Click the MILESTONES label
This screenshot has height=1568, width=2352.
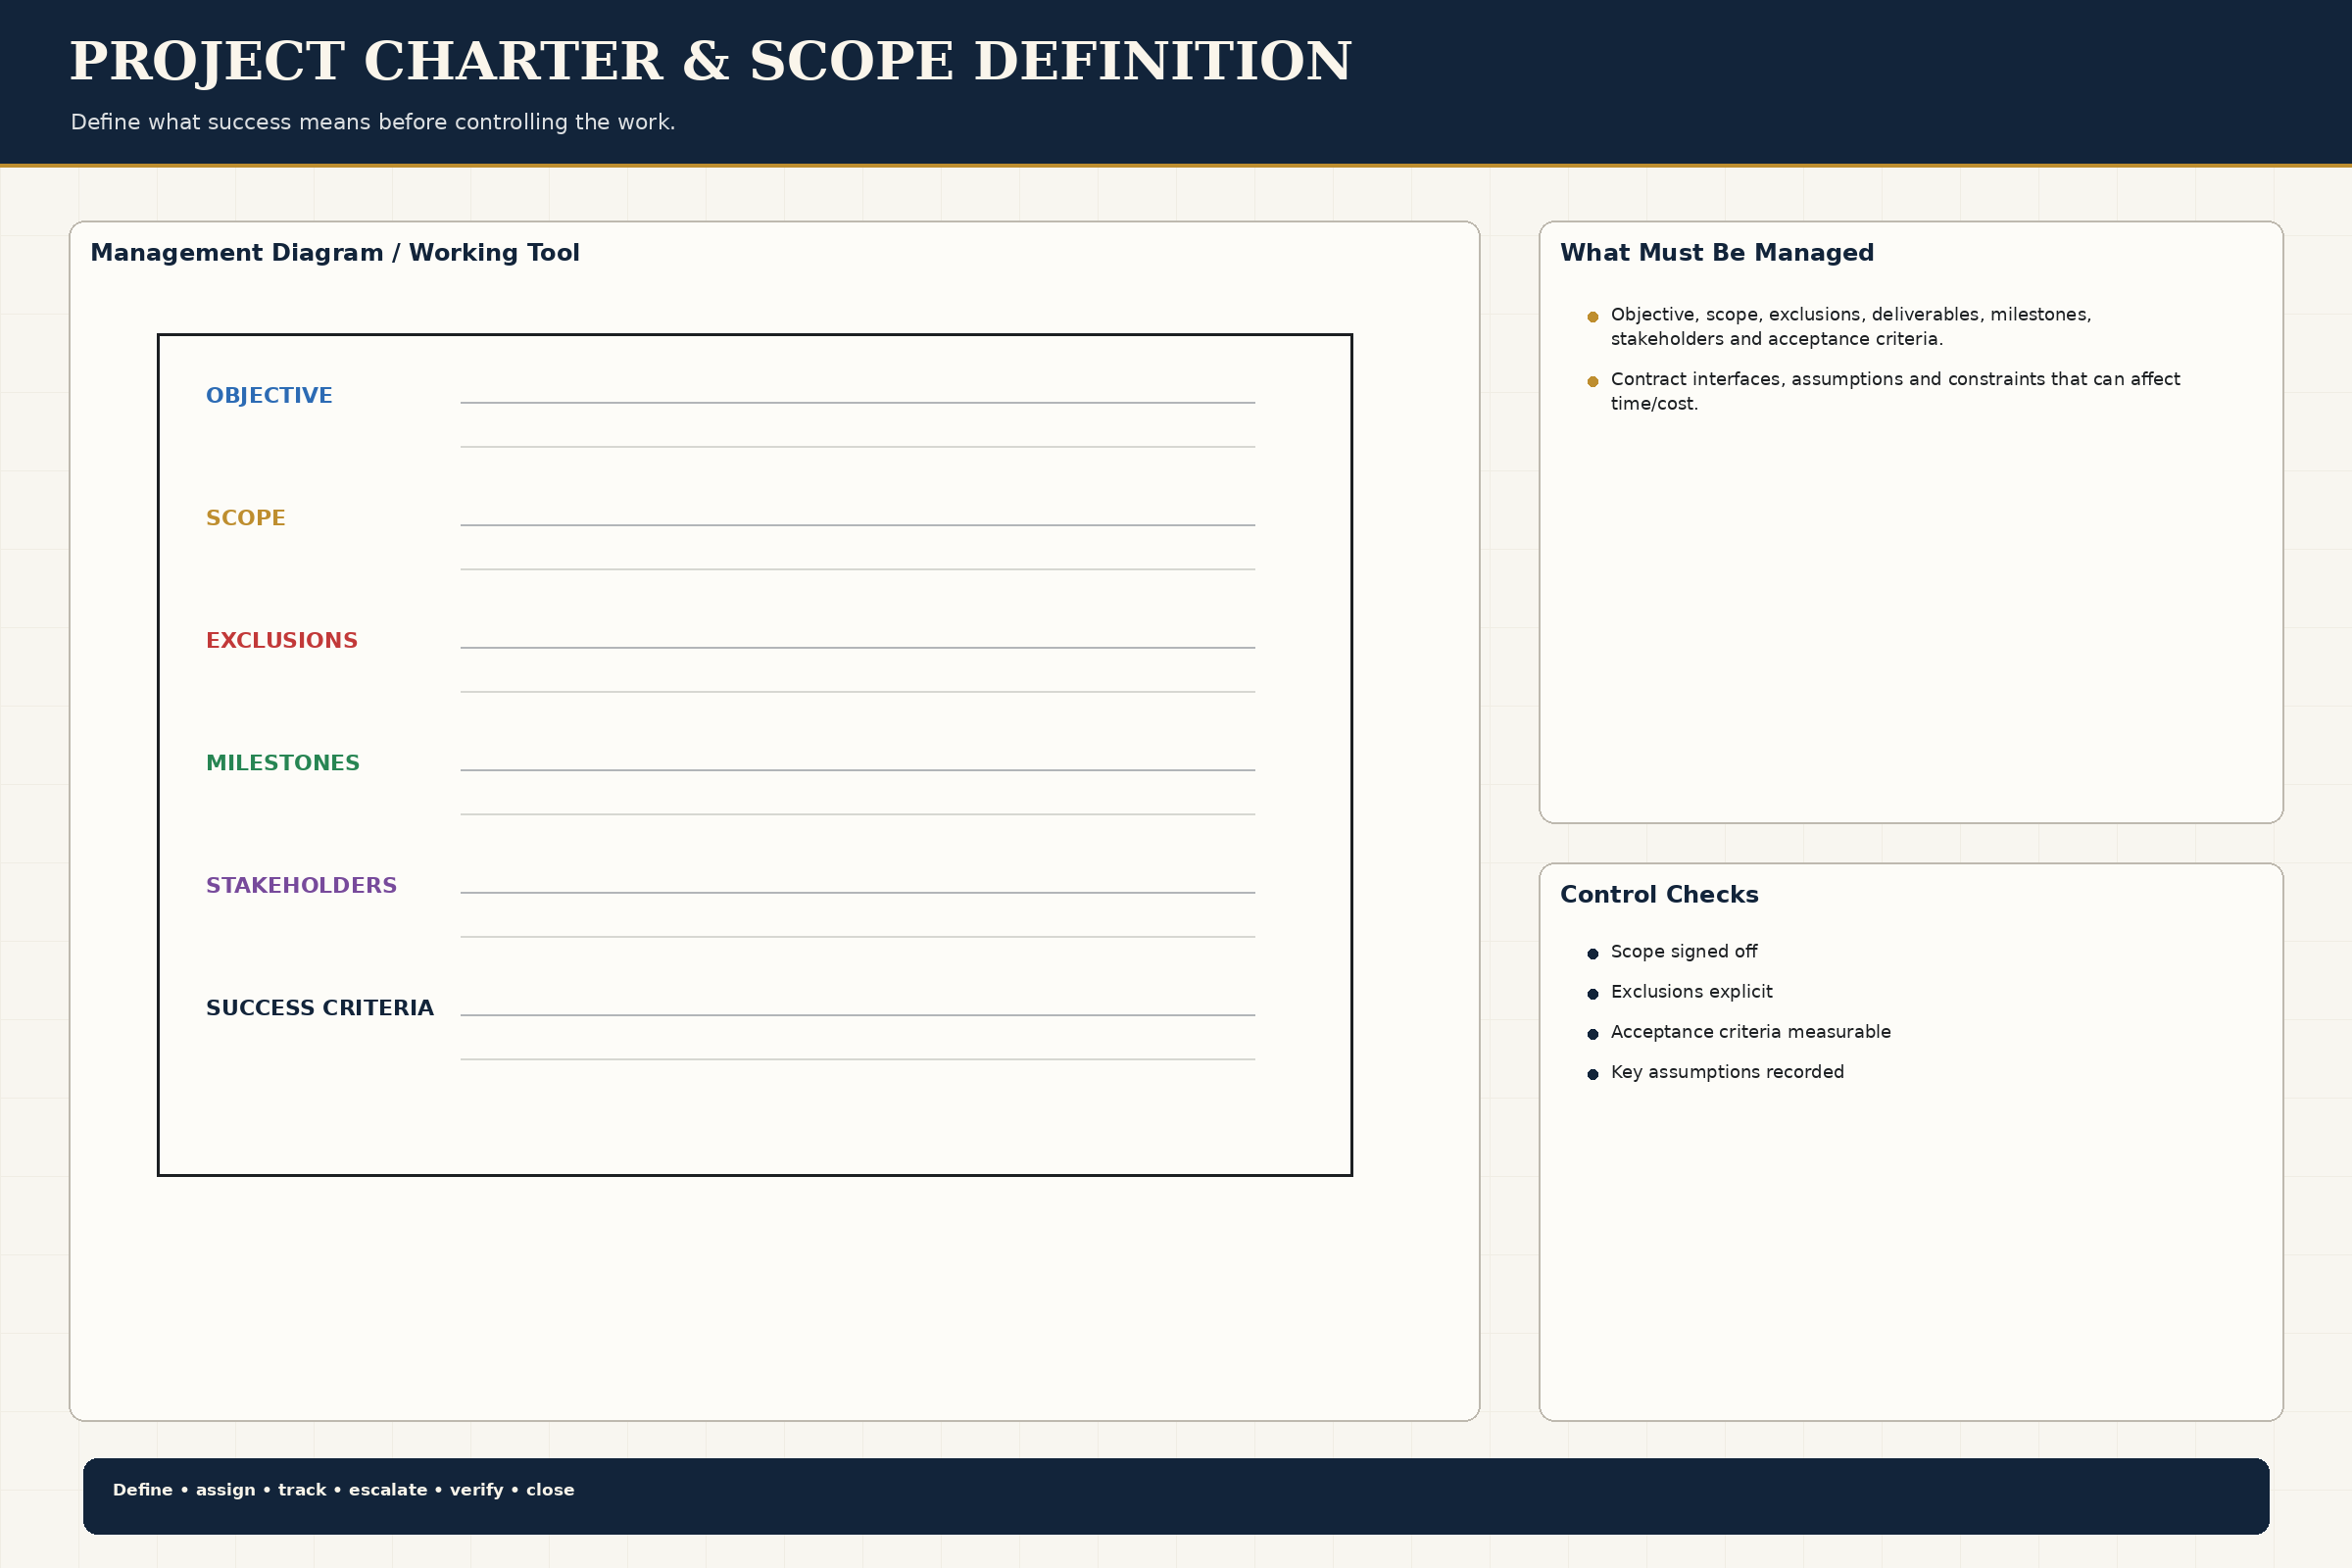click(x=283, y=763)
